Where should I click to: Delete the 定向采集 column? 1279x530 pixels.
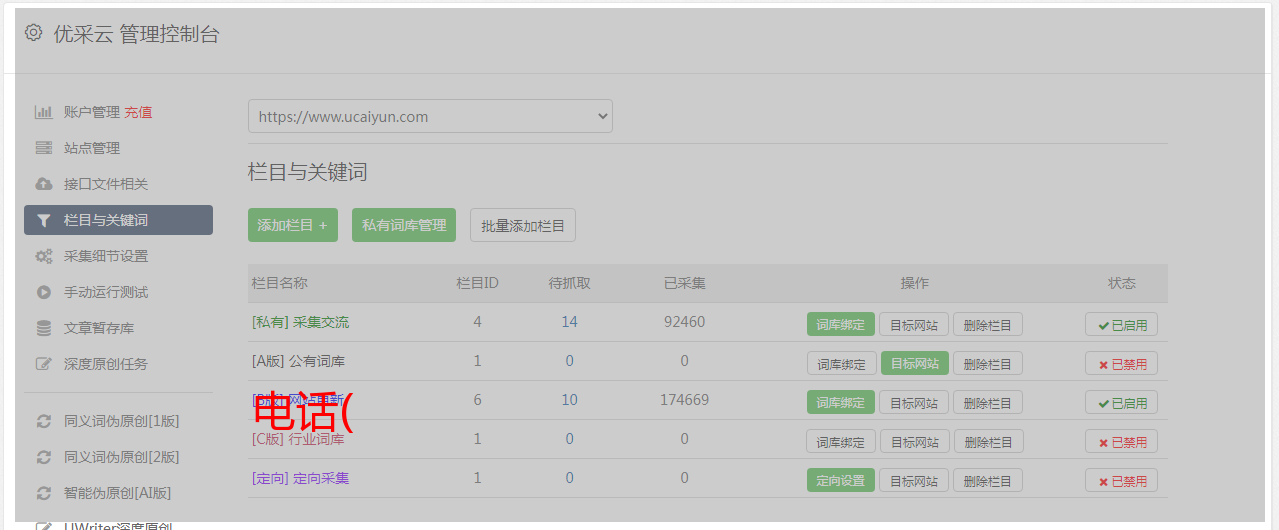[x=988, y=480]
